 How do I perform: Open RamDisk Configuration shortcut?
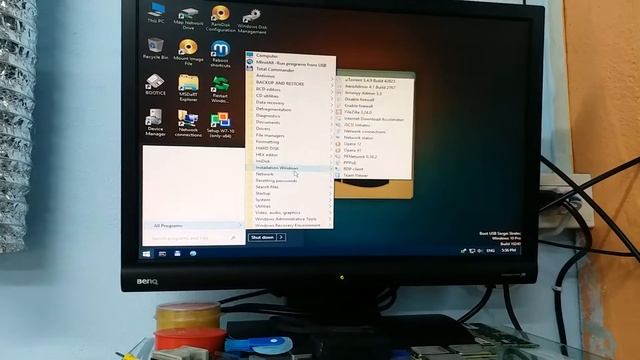(x=220, y=18)
